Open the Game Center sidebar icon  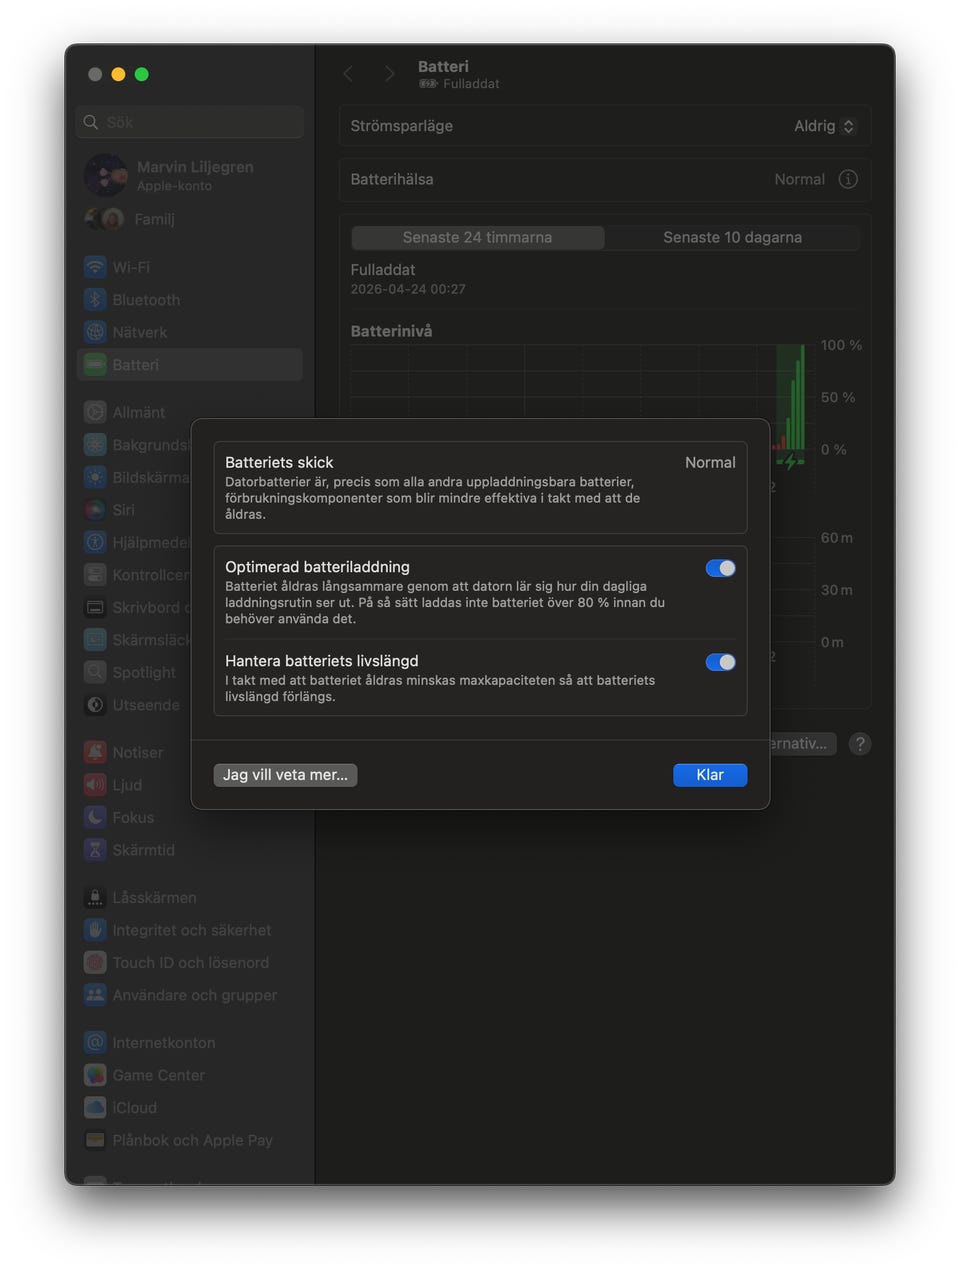95,1075
